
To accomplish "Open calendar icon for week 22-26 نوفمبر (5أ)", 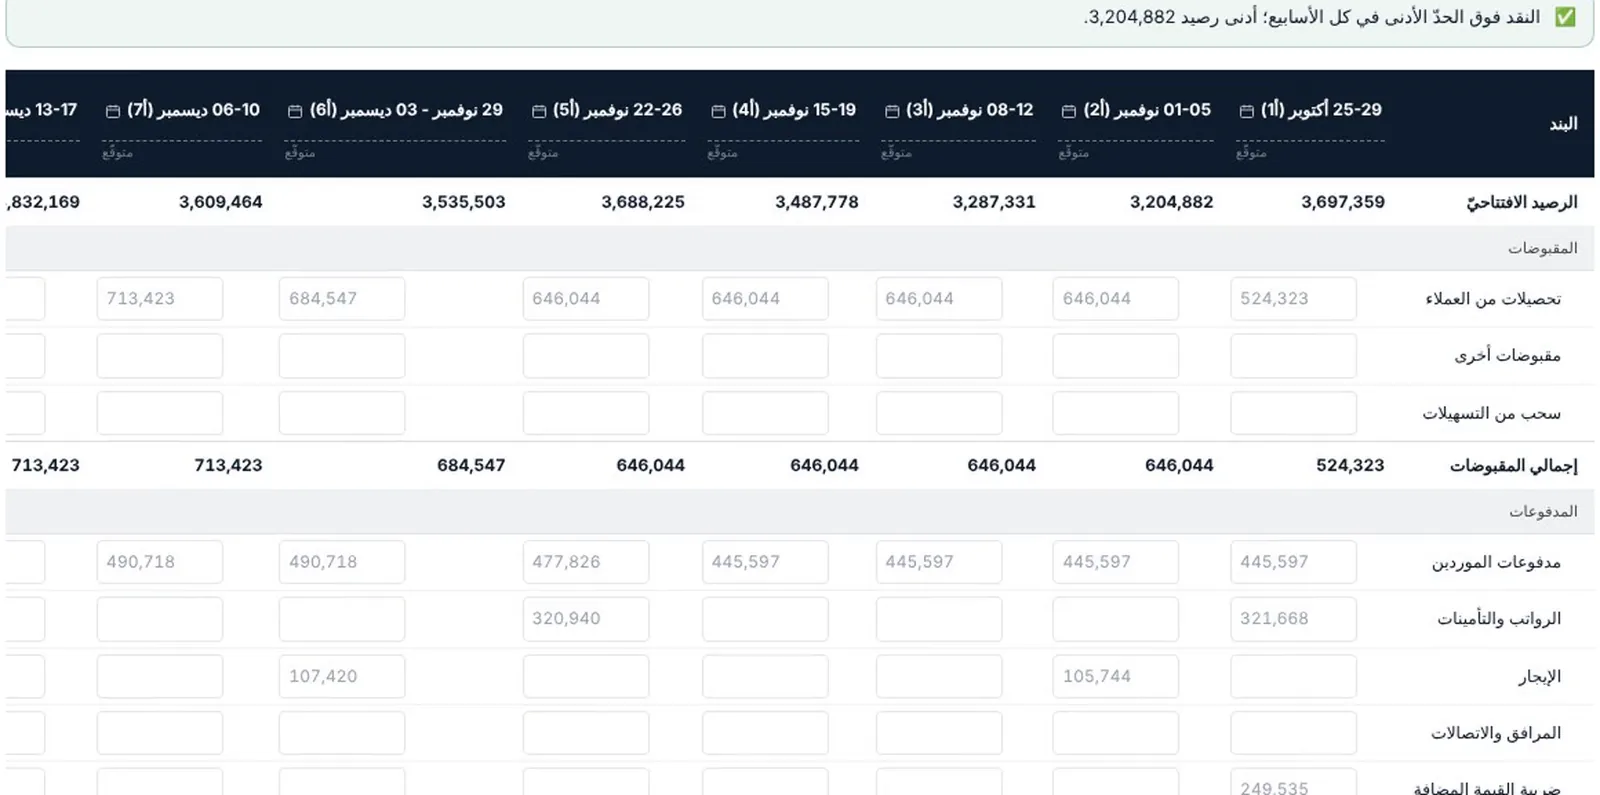I will (539, 111).
